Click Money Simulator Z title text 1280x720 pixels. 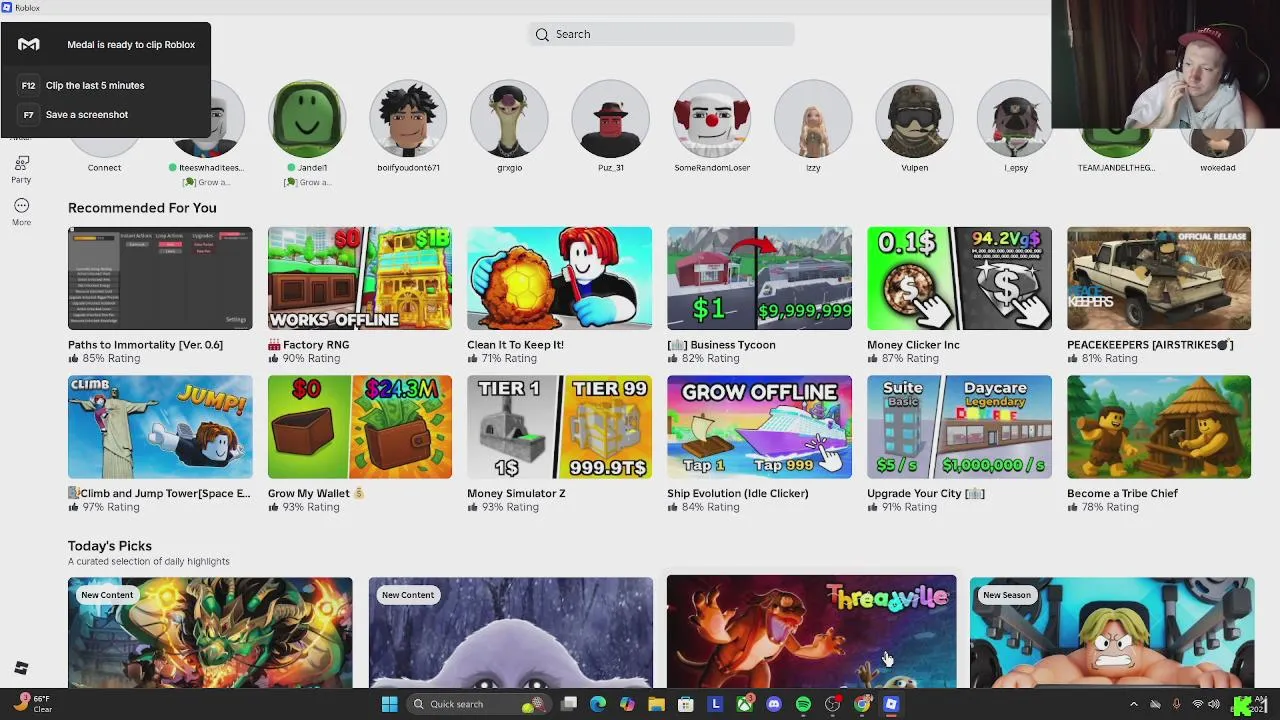tap(516, 493)
